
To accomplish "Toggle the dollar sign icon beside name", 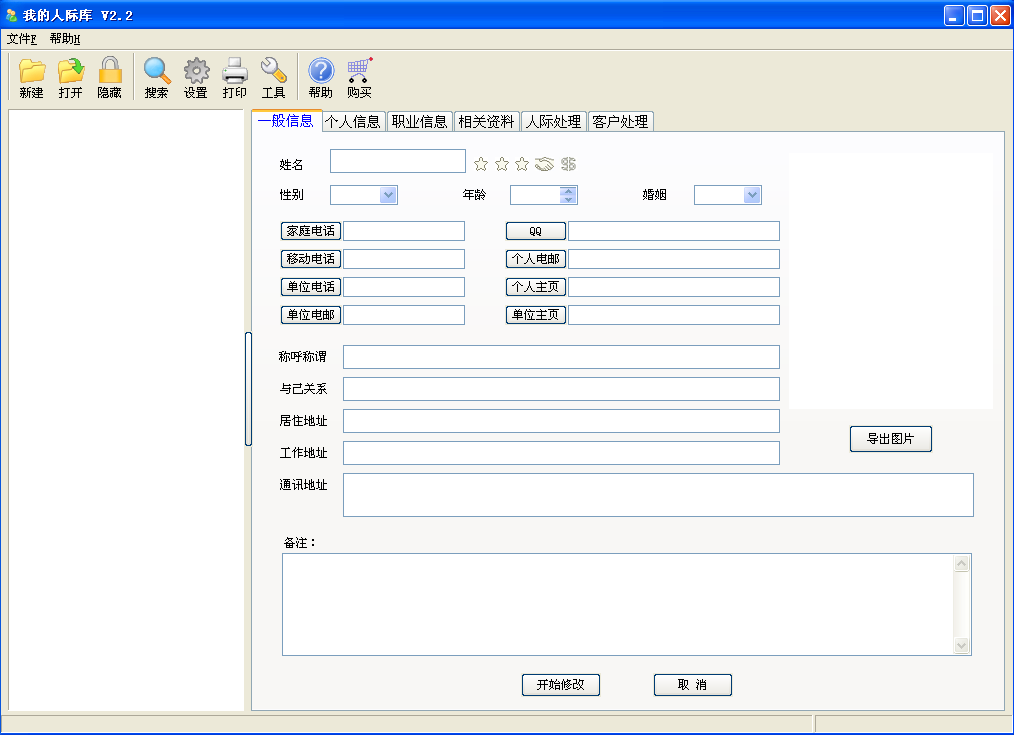I will [x=568, y=164].
